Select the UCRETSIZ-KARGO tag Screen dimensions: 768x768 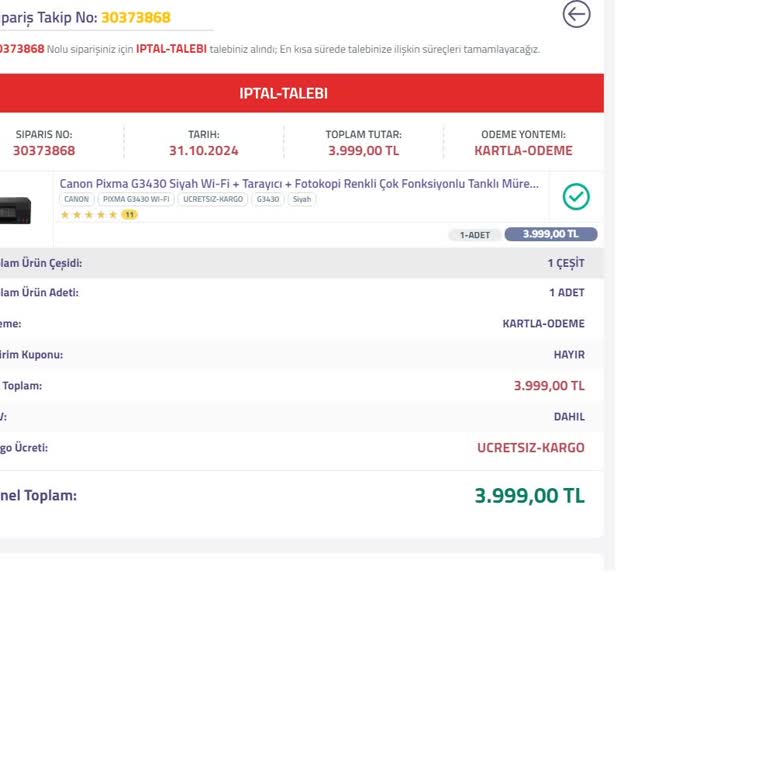[213, 199]
